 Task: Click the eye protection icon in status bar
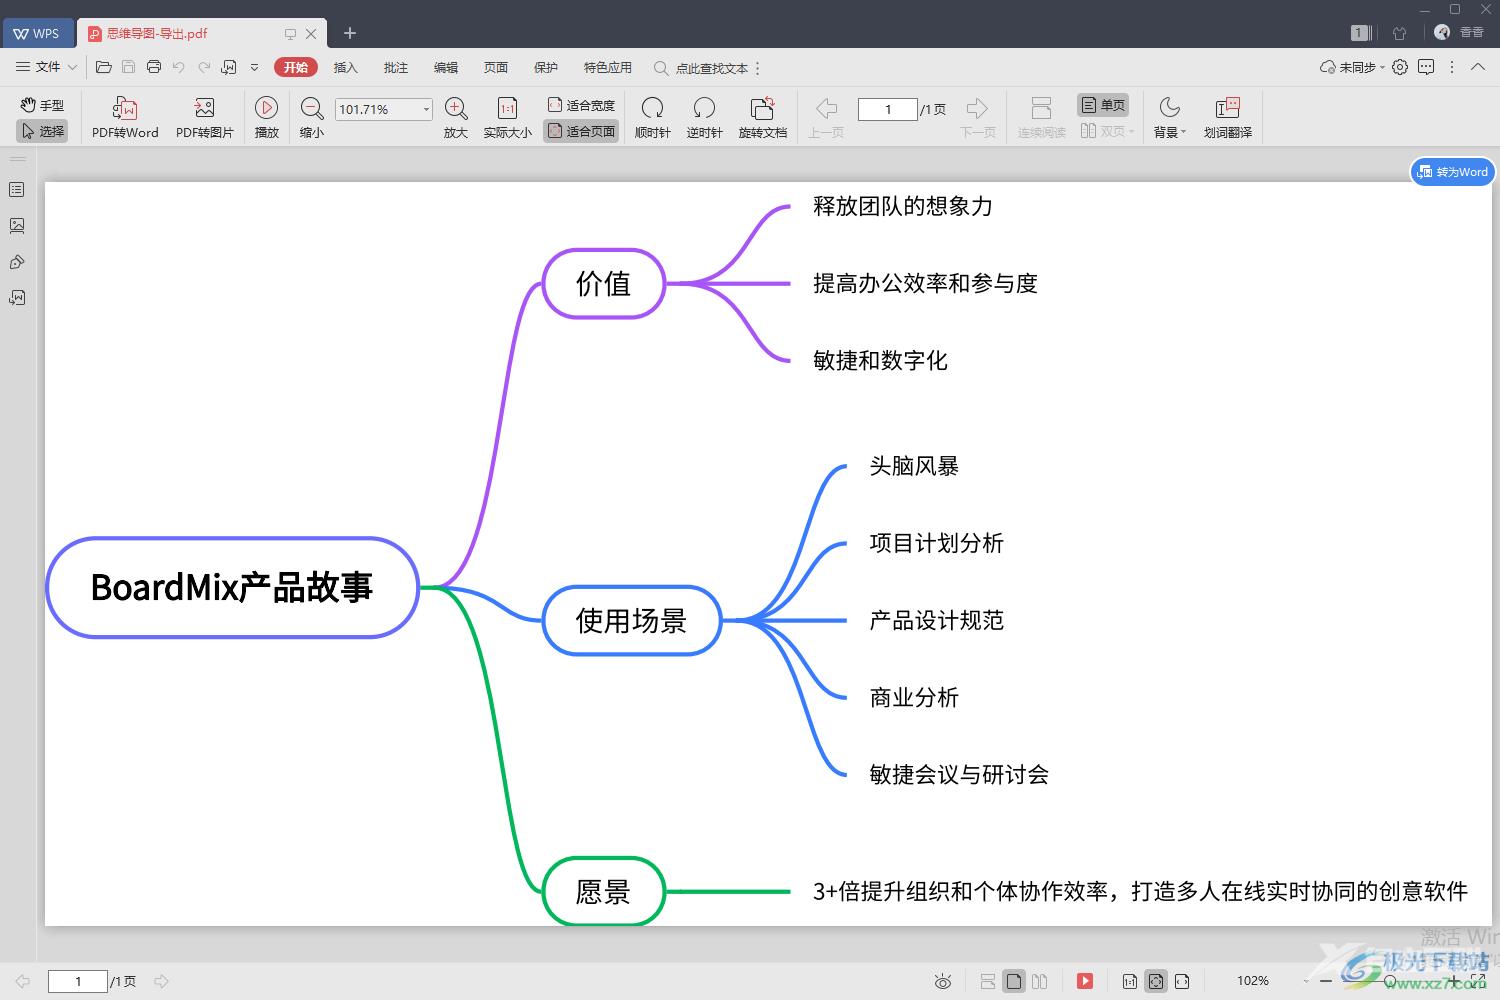click(942, 982)
